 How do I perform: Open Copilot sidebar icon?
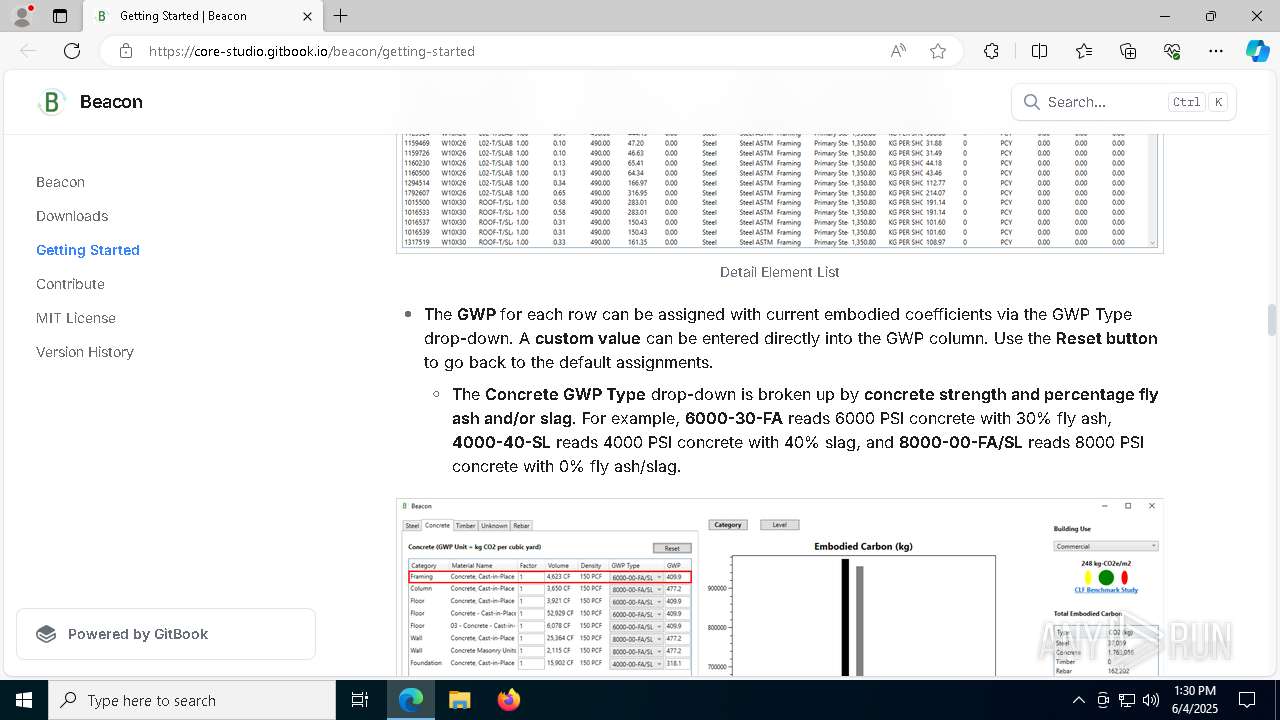[1257, 51]
